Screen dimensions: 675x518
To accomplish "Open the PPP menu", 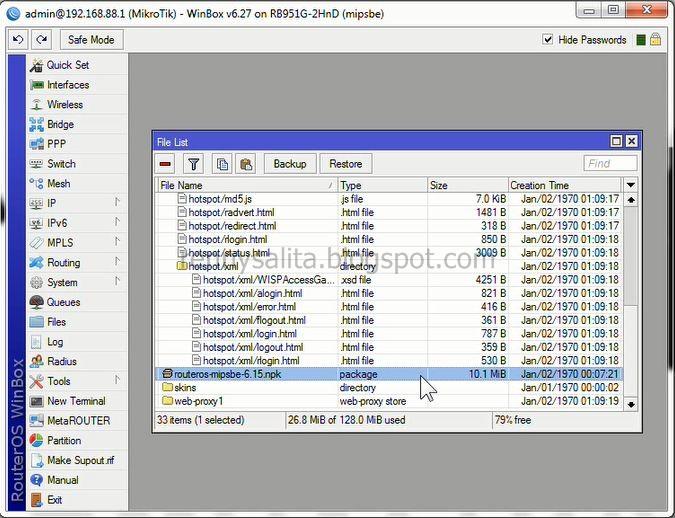I will pyautogui.click(x=56, y=144).
